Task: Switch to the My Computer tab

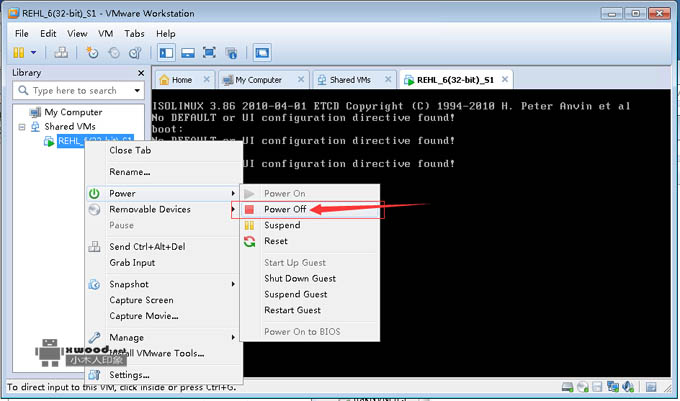Action: (x=258, y=80)
